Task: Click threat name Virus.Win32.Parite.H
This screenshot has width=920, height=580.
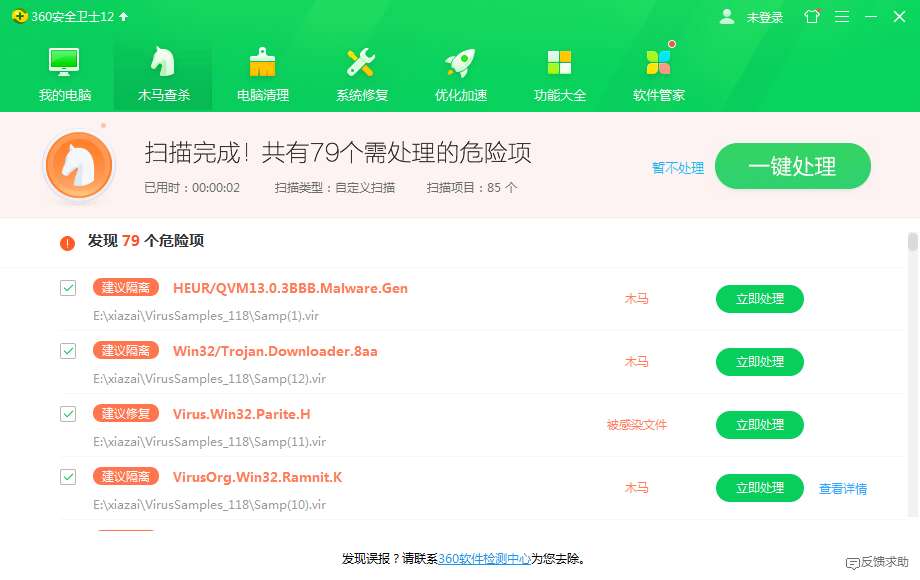Action: 242,414
